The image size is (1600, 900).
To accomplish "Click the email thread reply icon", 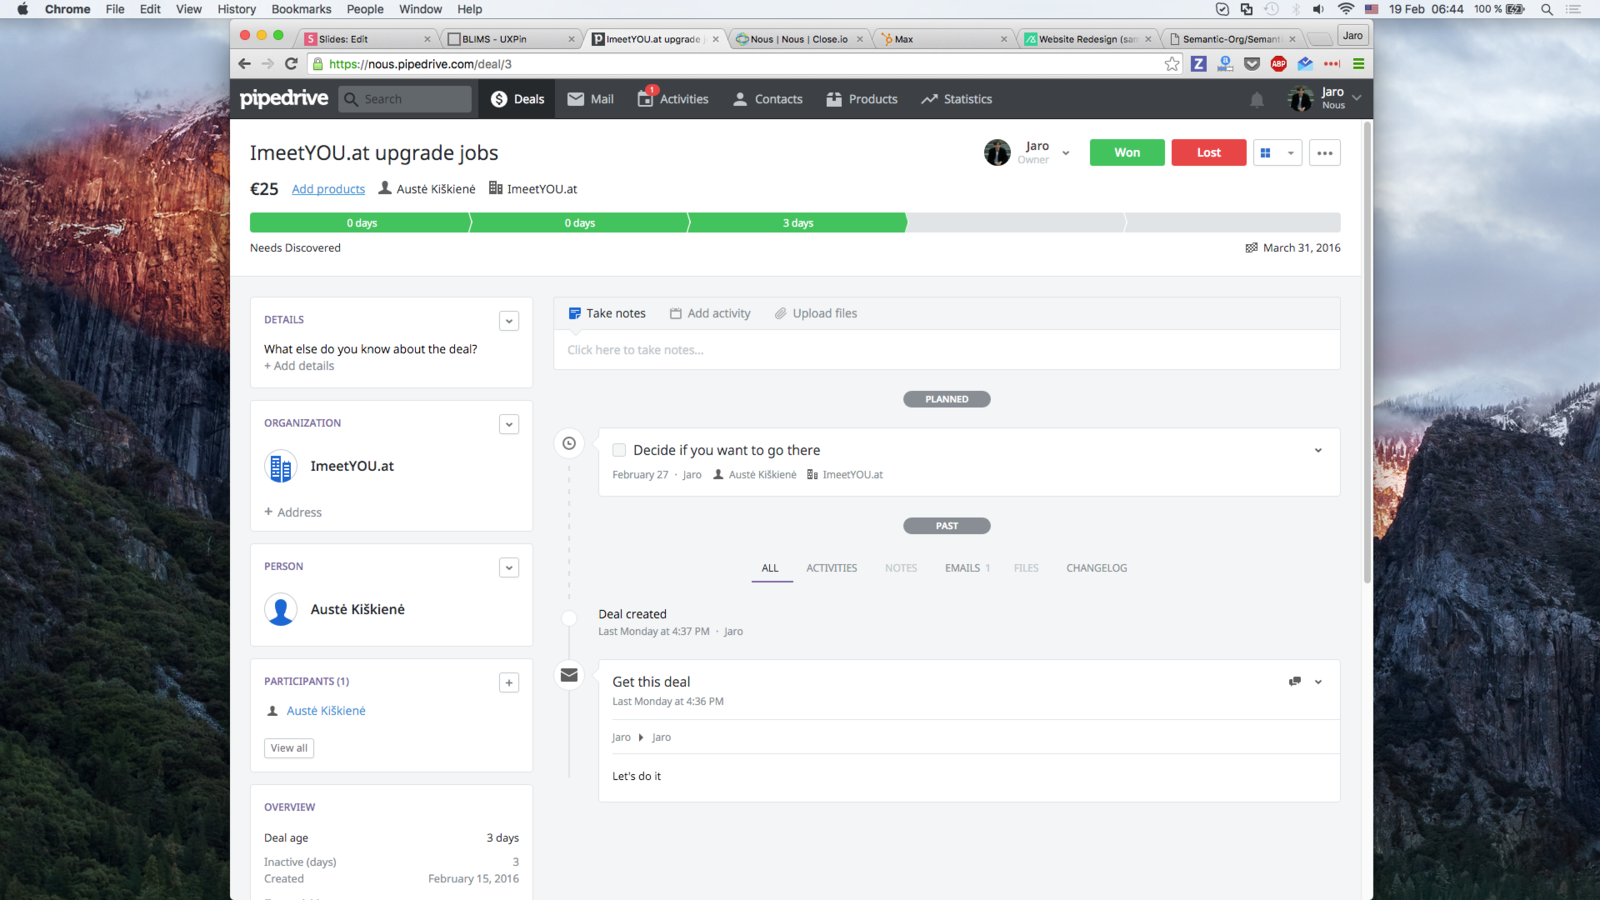I will (1295, 681).
